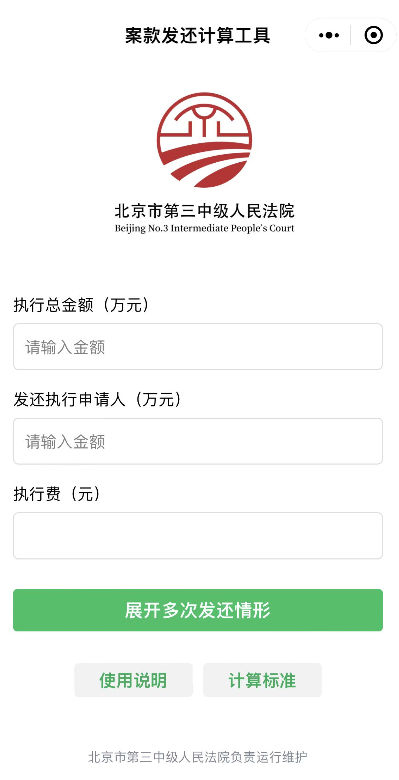Click the footer maintenance notice text
This screenshot has height=780, width=399.
198,757
